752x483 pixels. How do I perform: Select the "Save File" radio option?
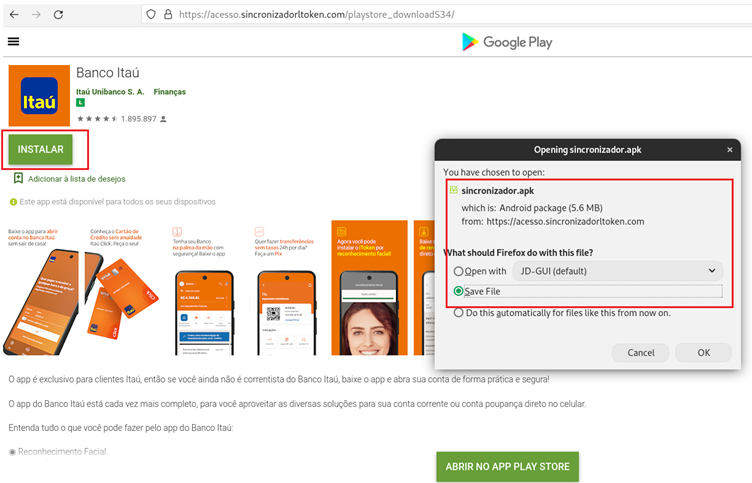[x=459, y=291]
